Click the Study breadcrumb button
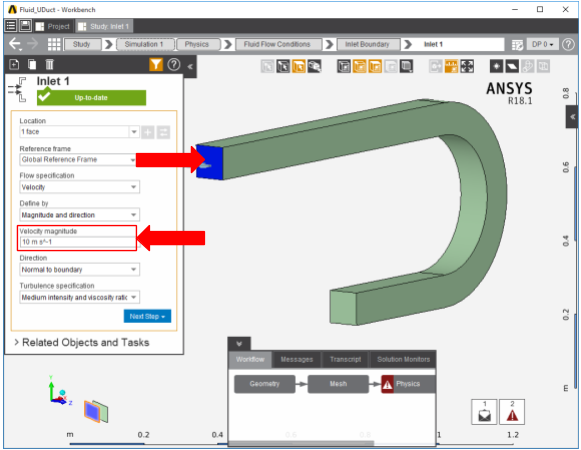 coord(82,44)
